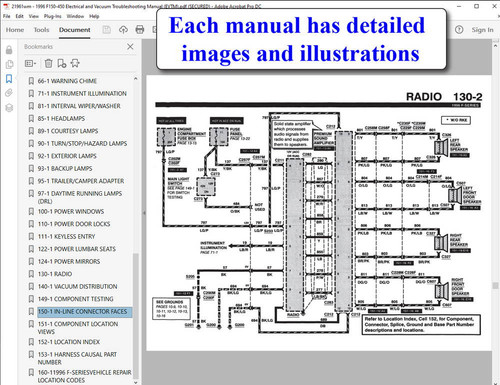Open bookmark 122-1 POWER LUMBAR SEATS

(x=77, y=249)
